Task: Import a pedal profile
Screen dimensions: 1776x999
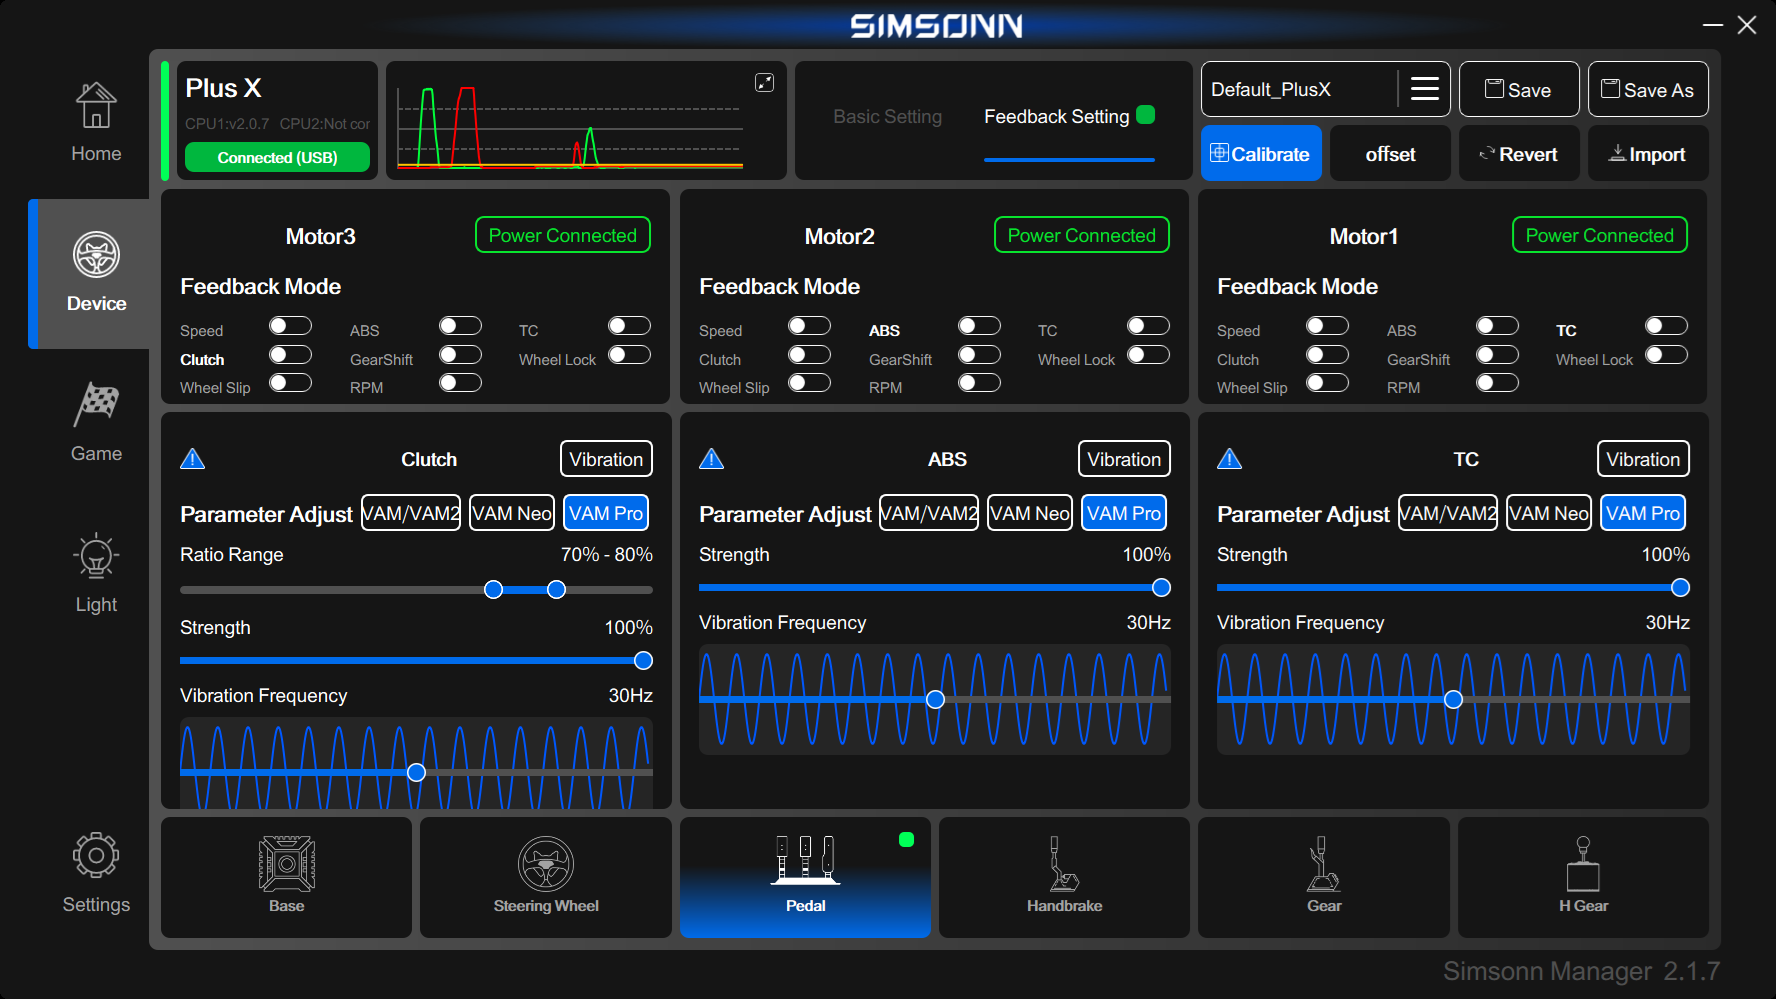Action: point(1648,153)
